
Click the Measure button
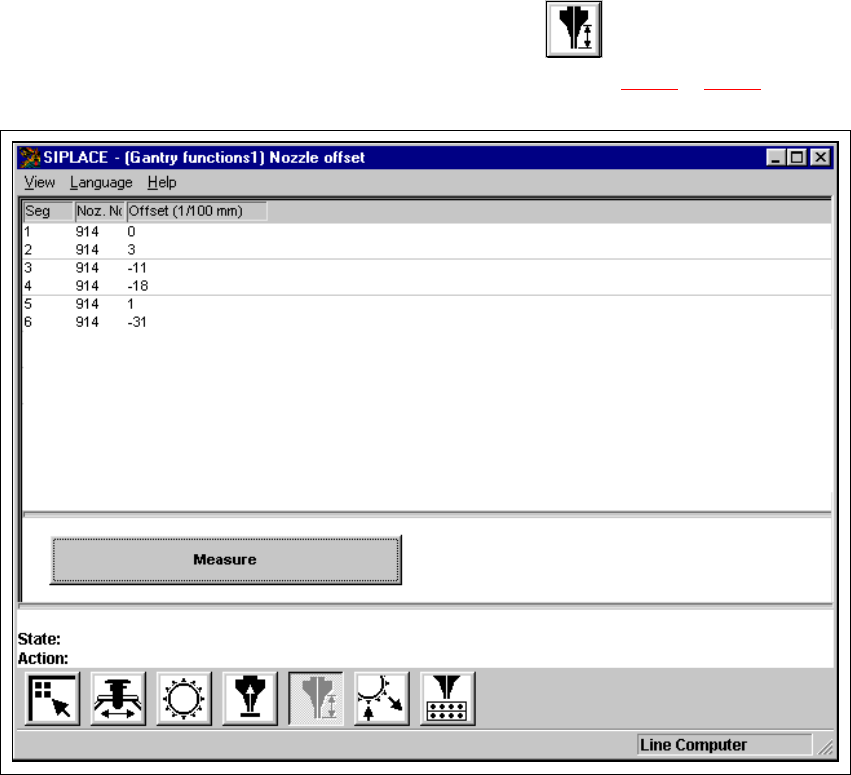[x=225, y=560]
